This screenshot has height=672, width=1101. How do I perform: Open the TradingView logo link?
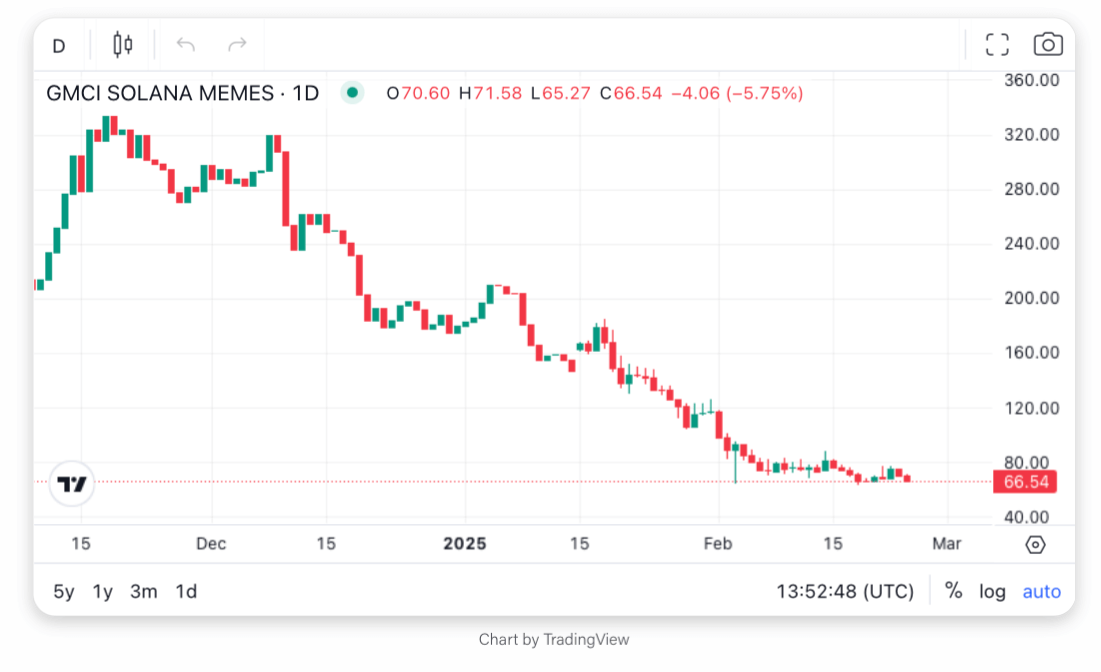(x=72, y=484)
